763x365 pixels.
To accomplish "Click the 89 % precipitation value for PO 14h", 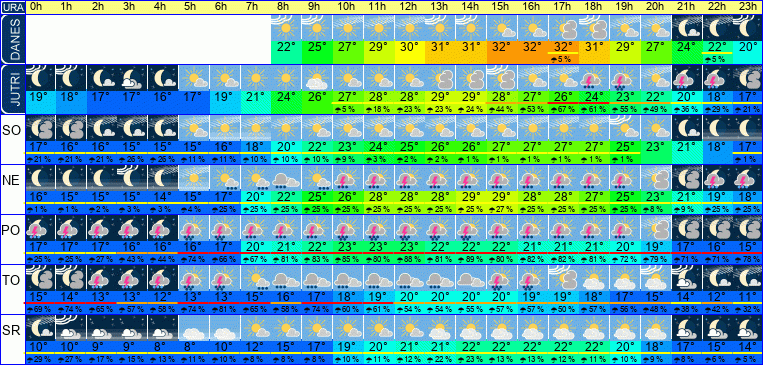I will [470, 259].
